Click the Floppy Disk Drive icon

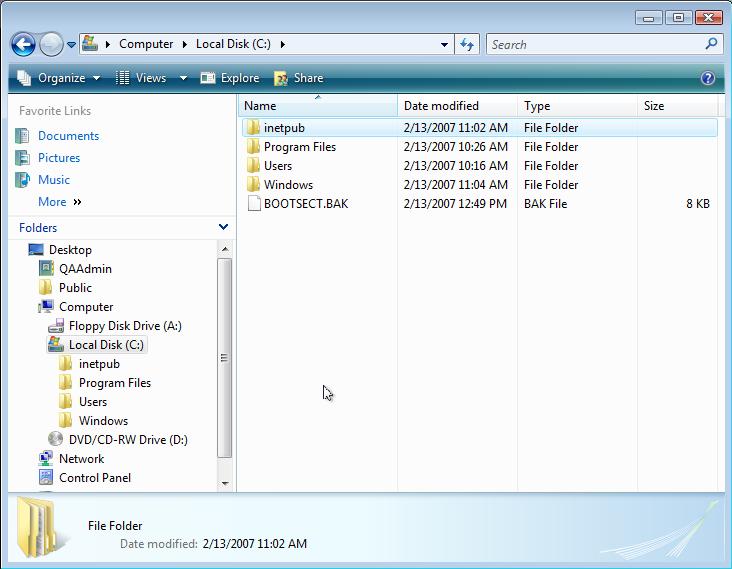coord(56,326)
